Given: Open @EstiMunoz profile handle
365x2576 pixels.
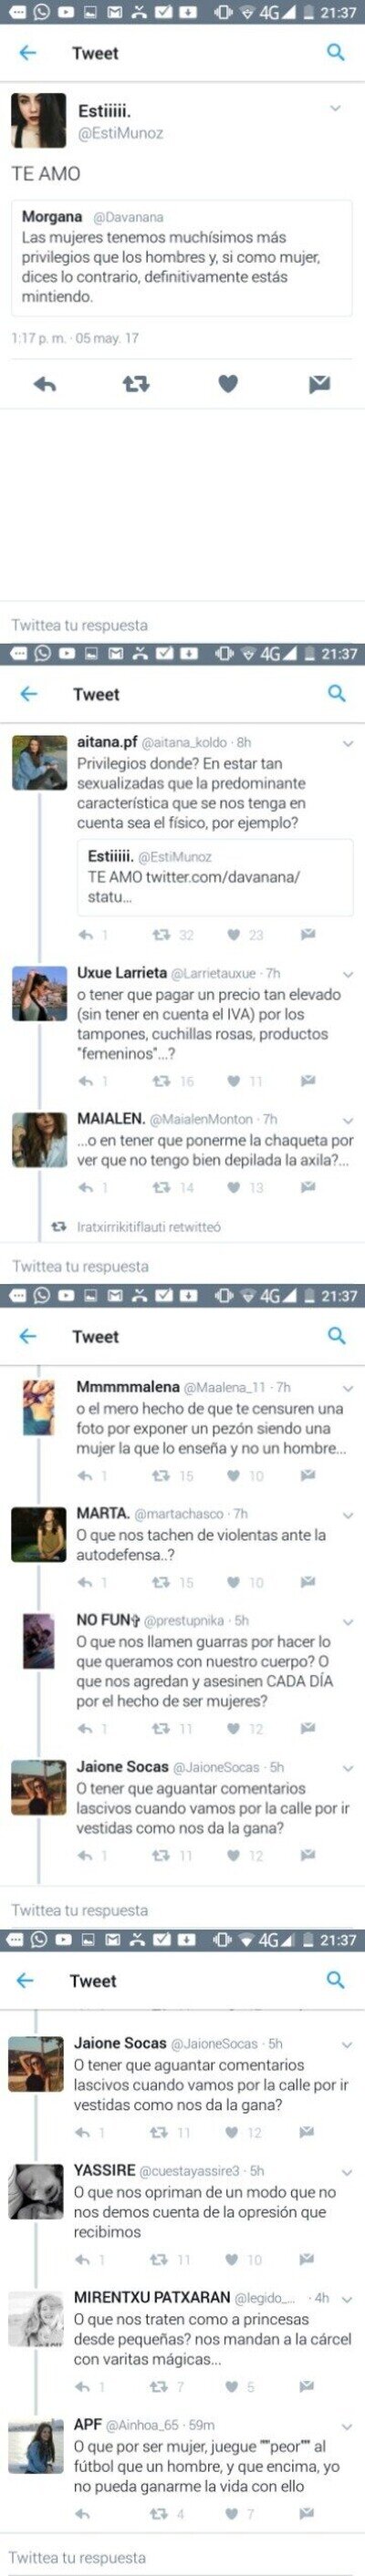Looking at the screenshot, I should pos(120,133).
